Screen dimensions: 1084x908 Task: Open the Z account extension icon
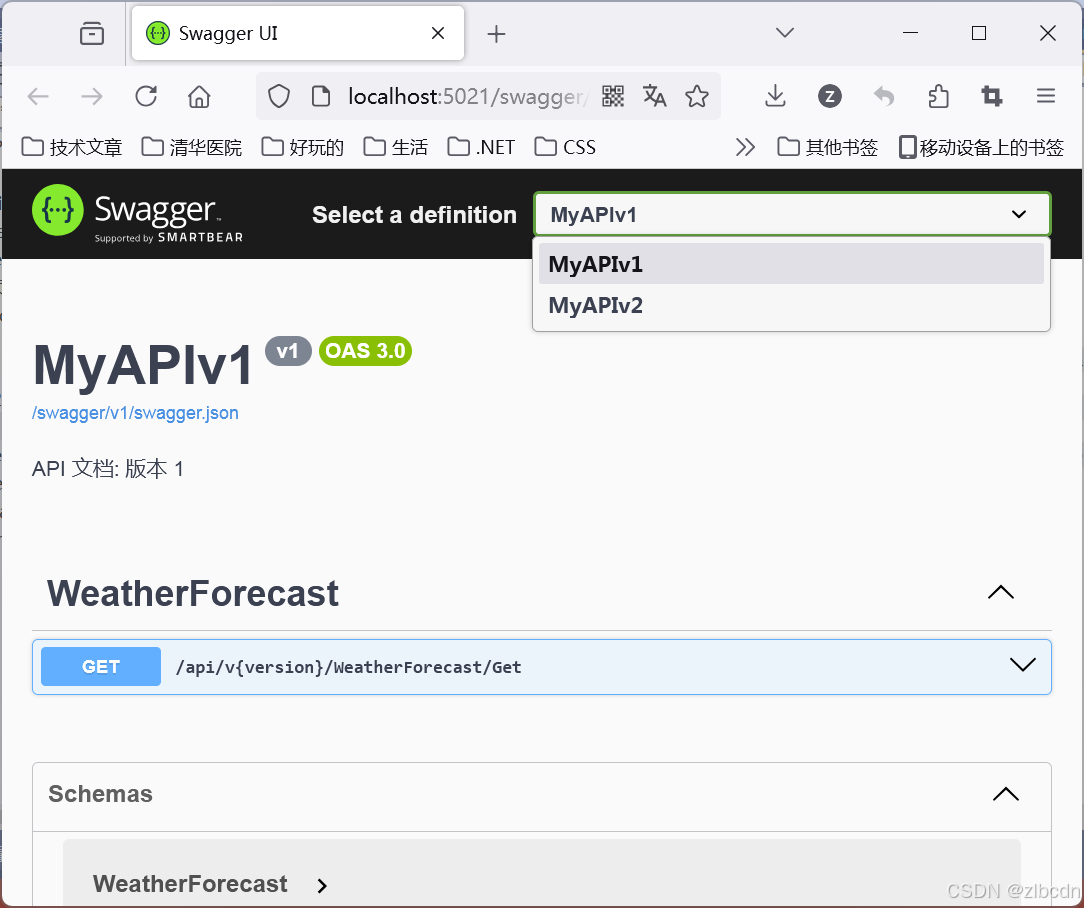830,96
